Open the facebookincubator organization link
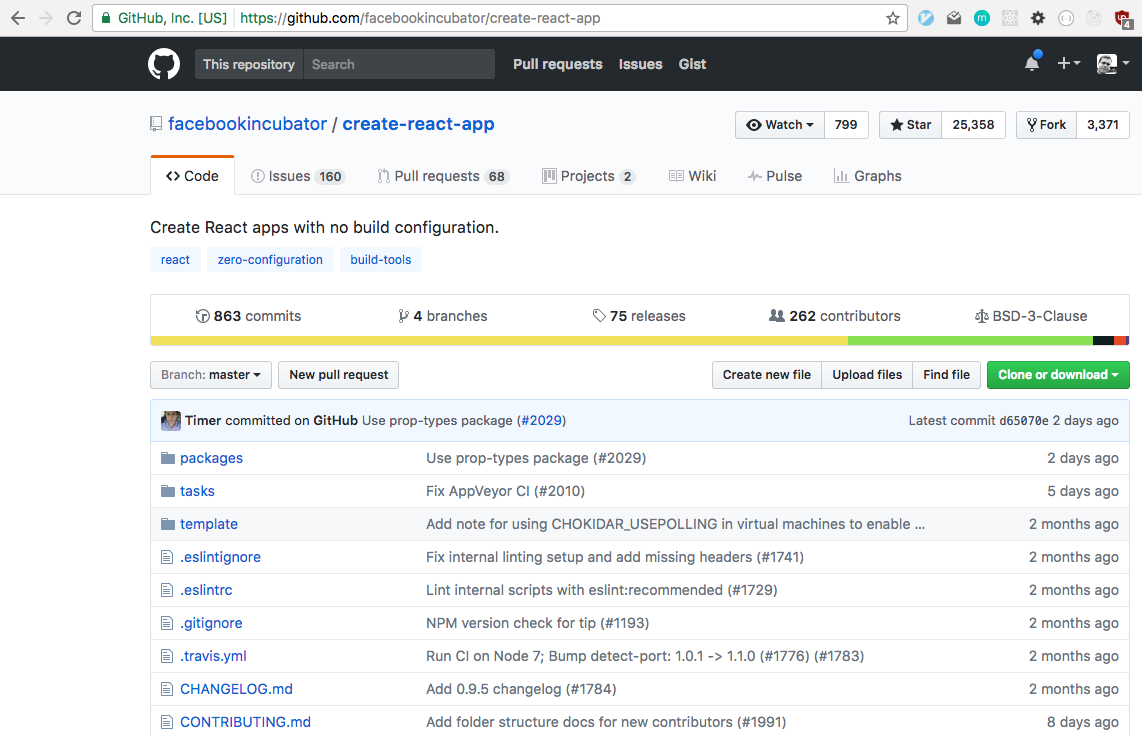 pos(248,124)
